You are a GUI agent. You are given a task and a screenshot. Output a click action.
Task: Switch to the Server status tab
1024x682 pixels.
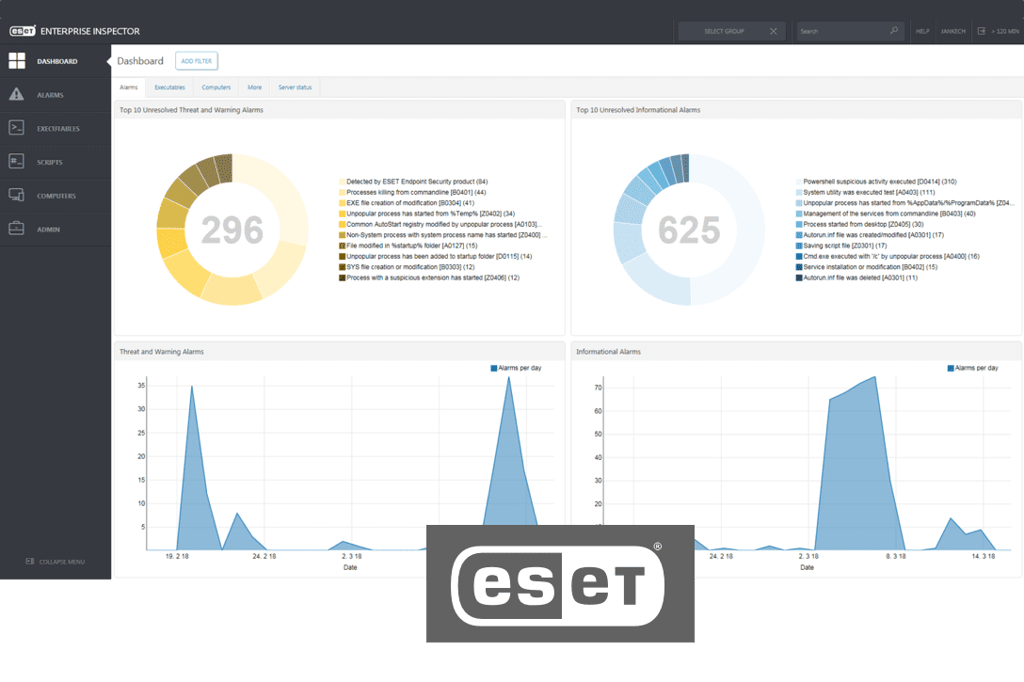pyautogui.click(x=295, y=87)
